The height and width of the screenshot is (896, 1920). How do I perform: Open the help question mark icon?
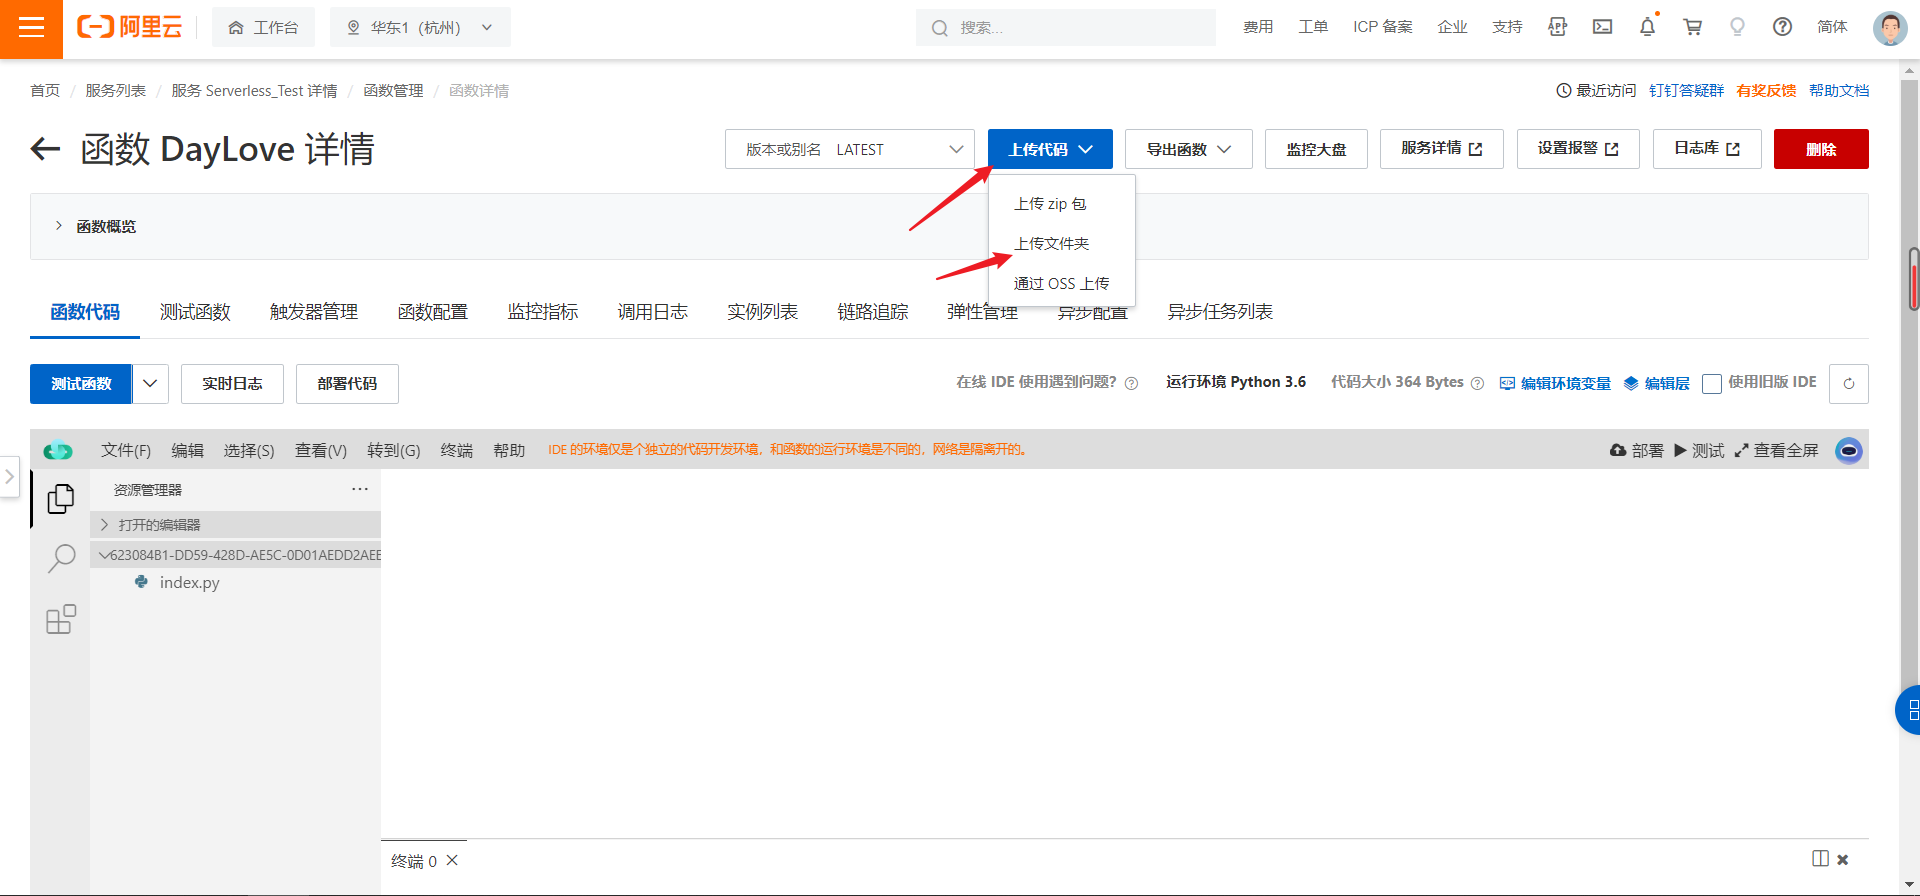[x=1782, y=27]
